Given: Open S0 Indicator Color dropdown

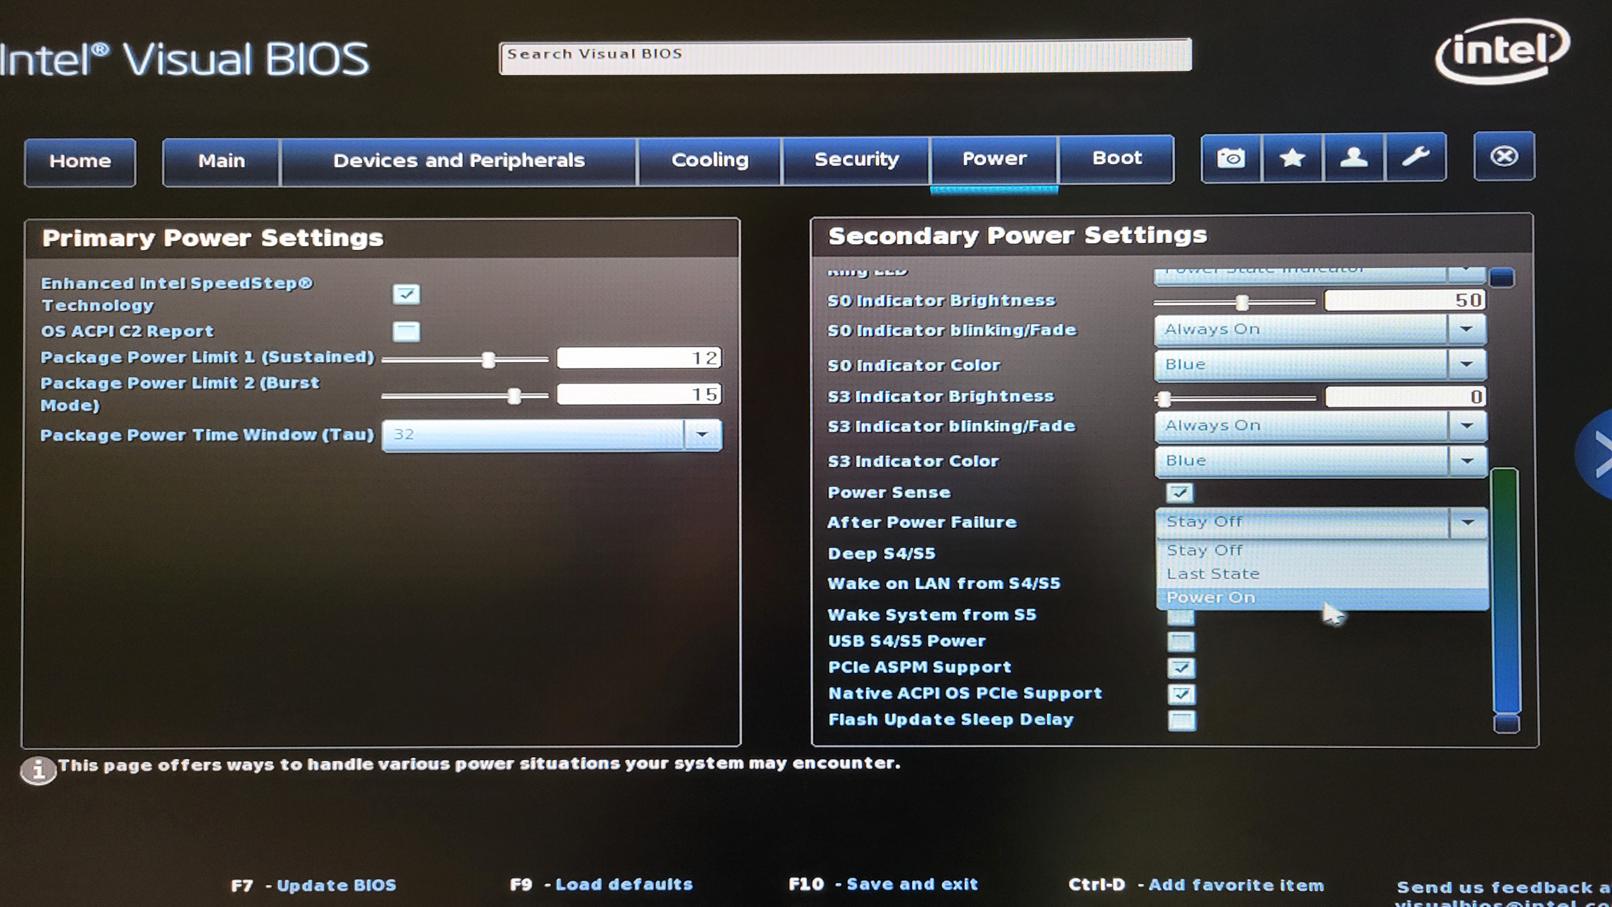Looking at the screenshot, I should [x=1320, y=364].
